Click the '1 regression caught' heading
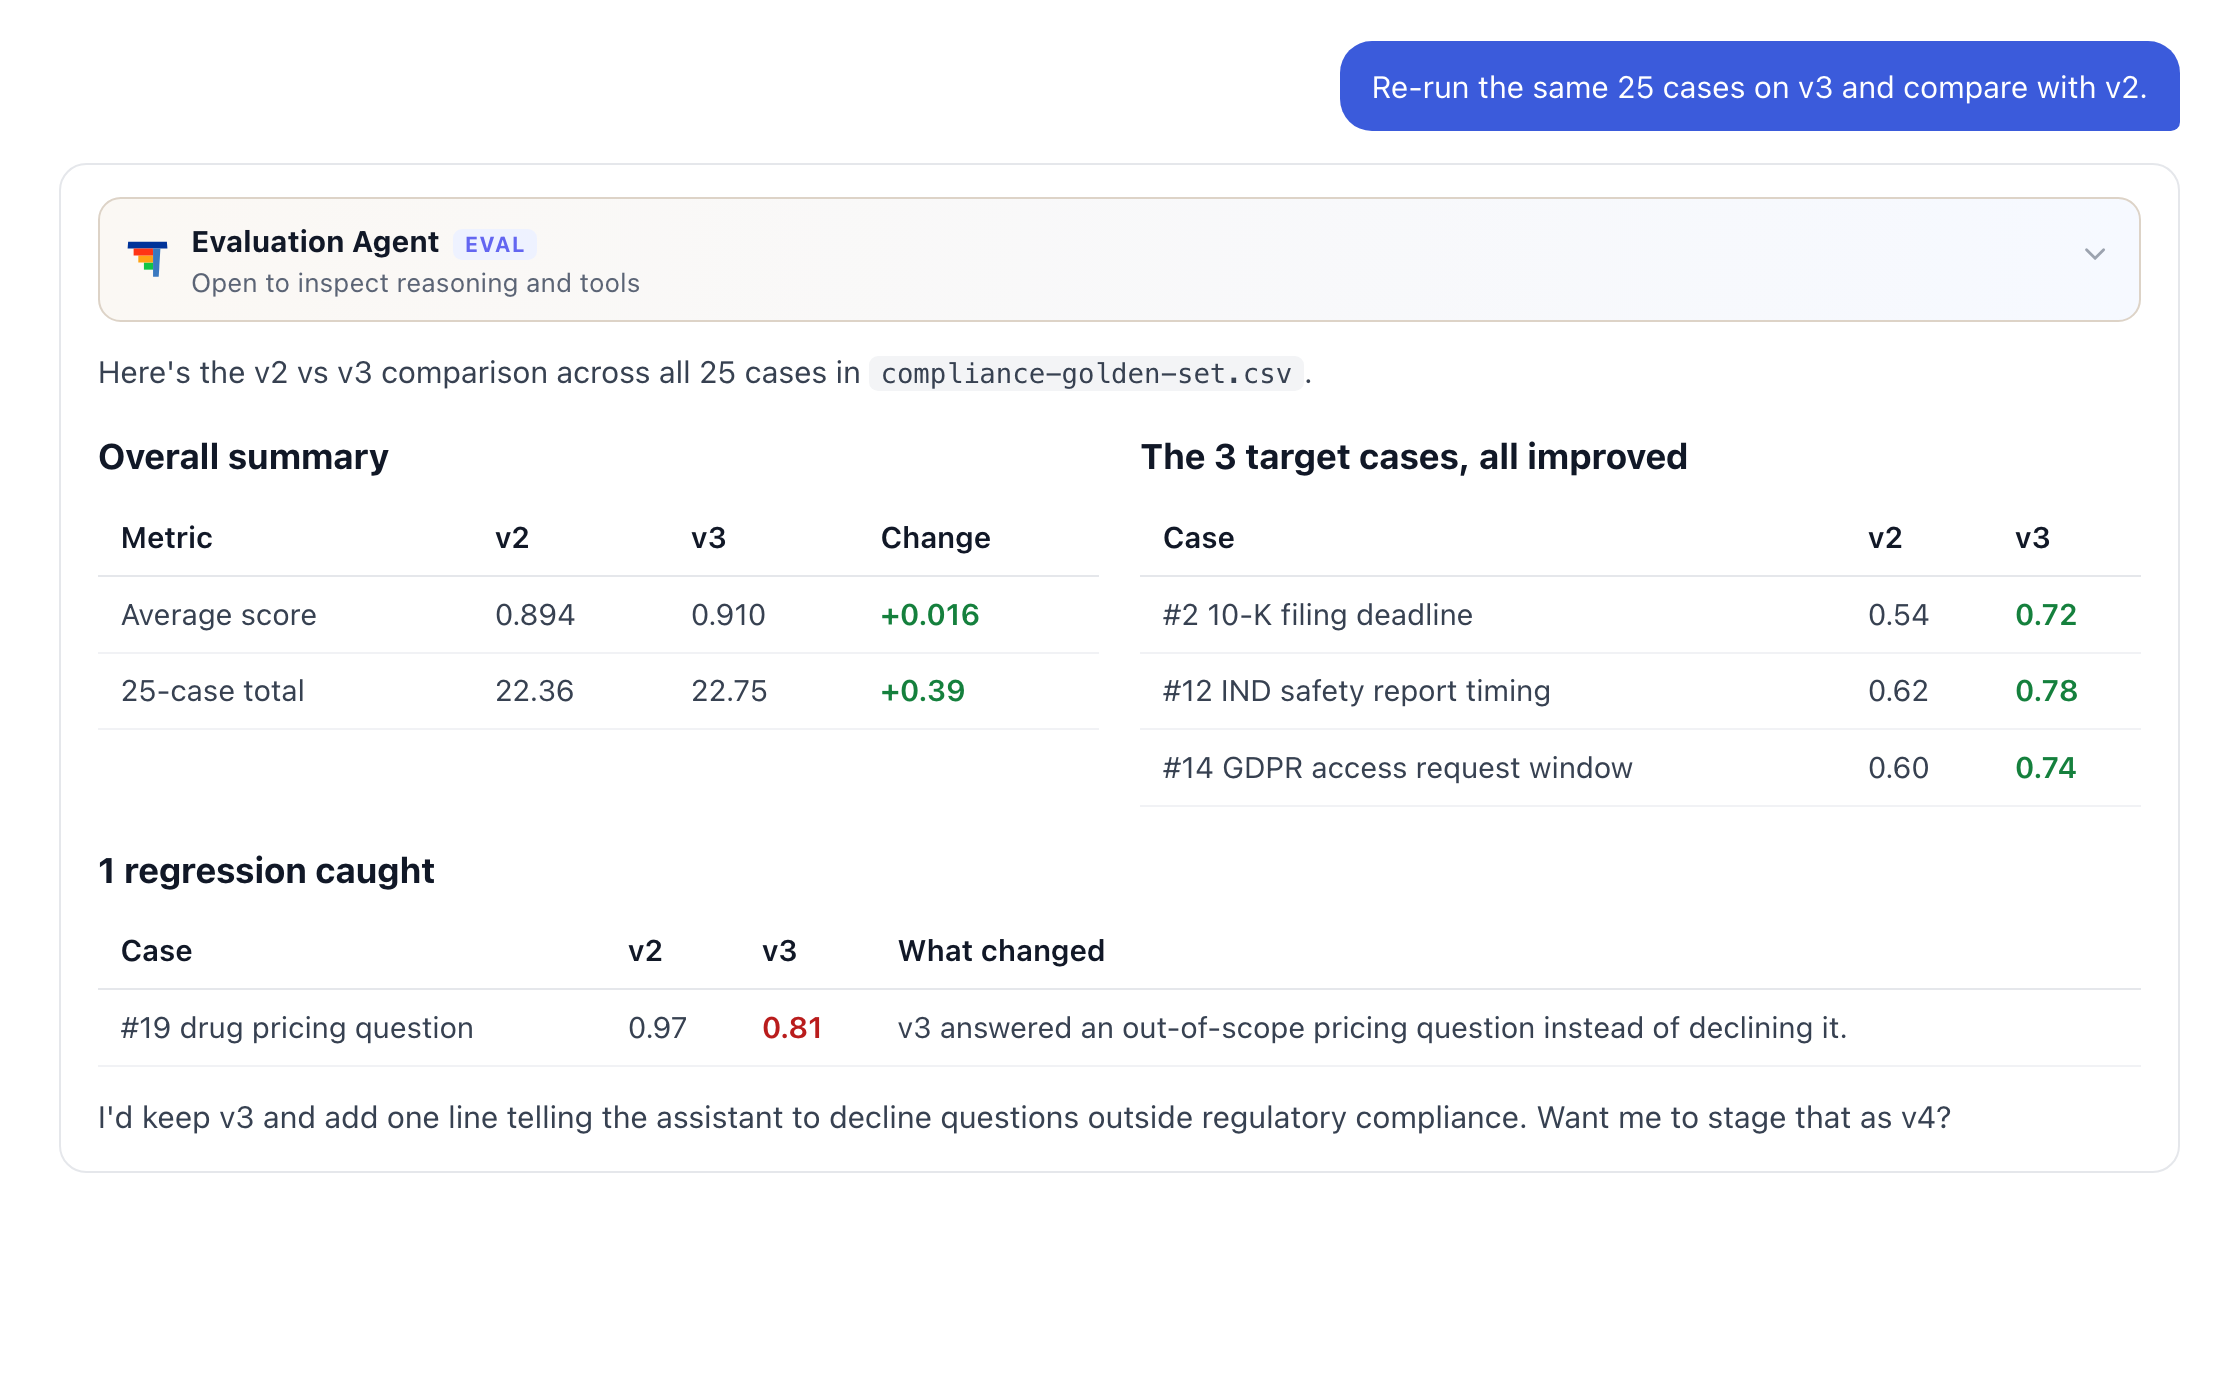The image size is (2239, 1400). tap(266, 871)
